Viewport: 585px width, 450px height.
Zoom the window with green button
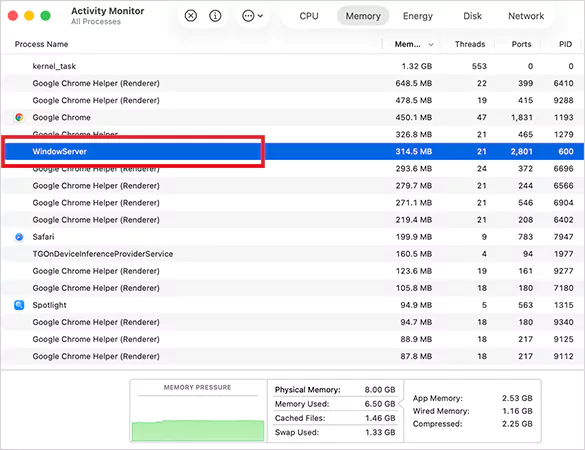[x=46, y=16]
